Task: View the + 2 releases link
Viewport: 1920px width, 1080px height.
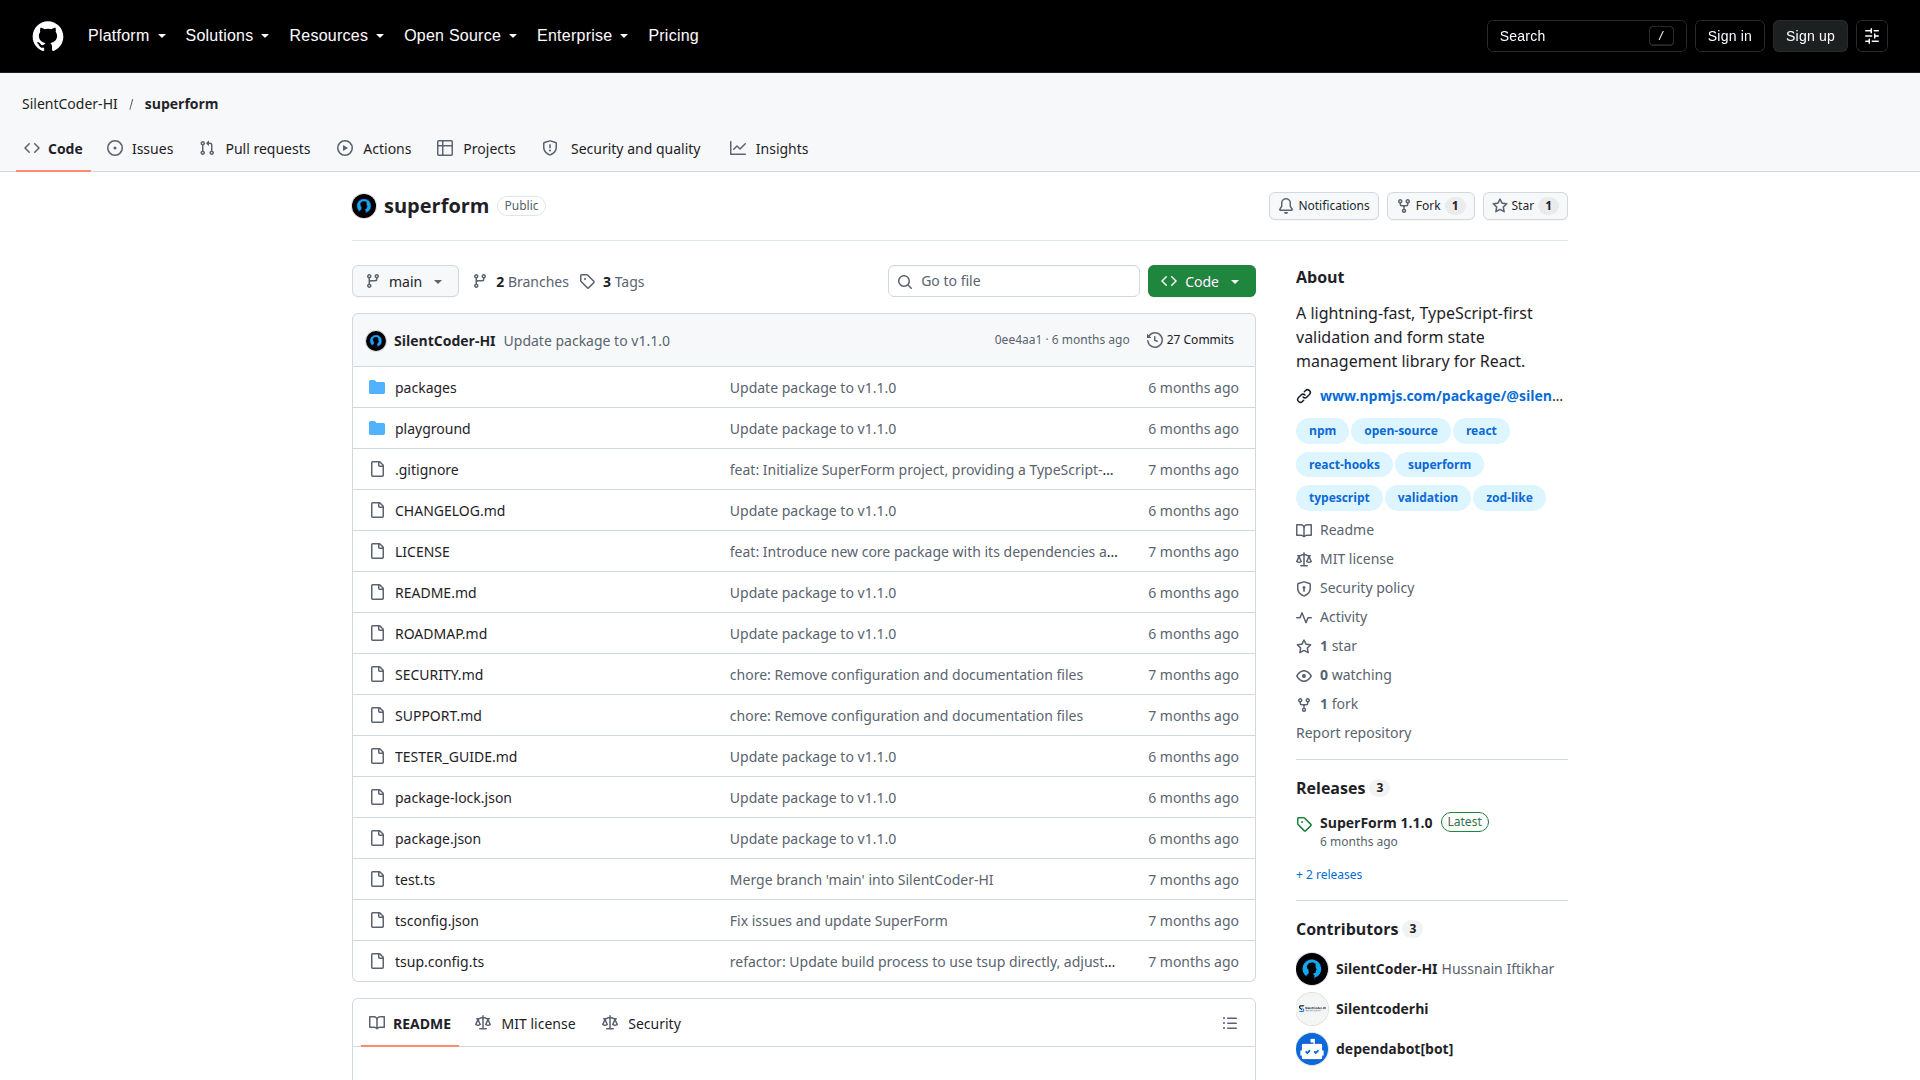Action: 1329,875
